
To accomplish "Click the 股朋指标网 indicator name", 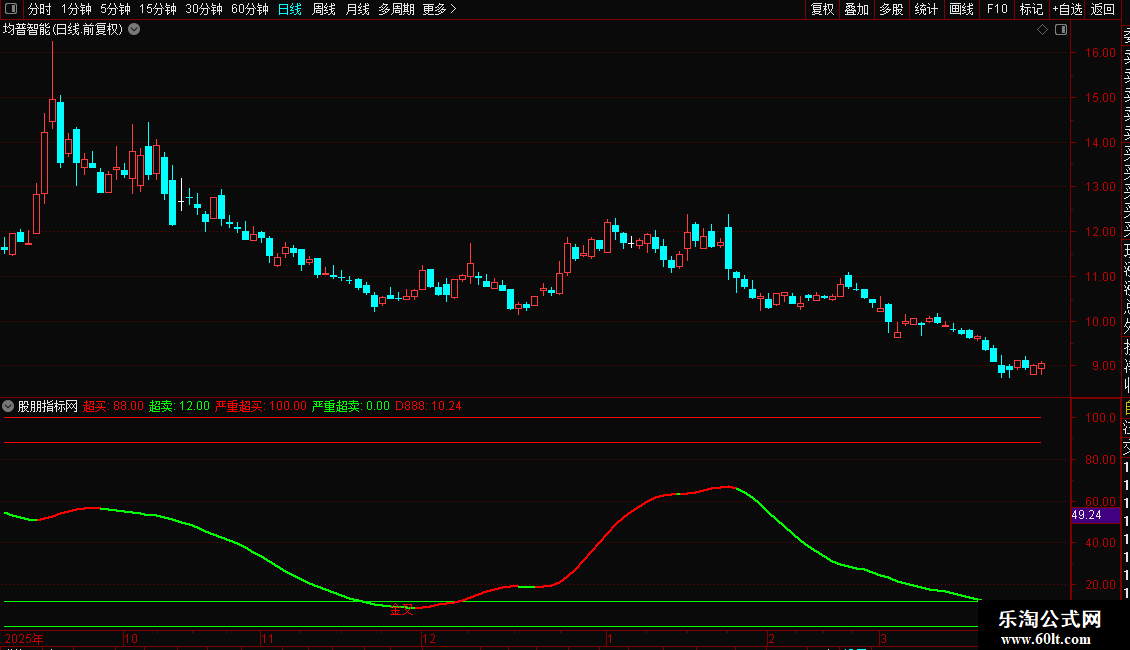I will [48, 406].
